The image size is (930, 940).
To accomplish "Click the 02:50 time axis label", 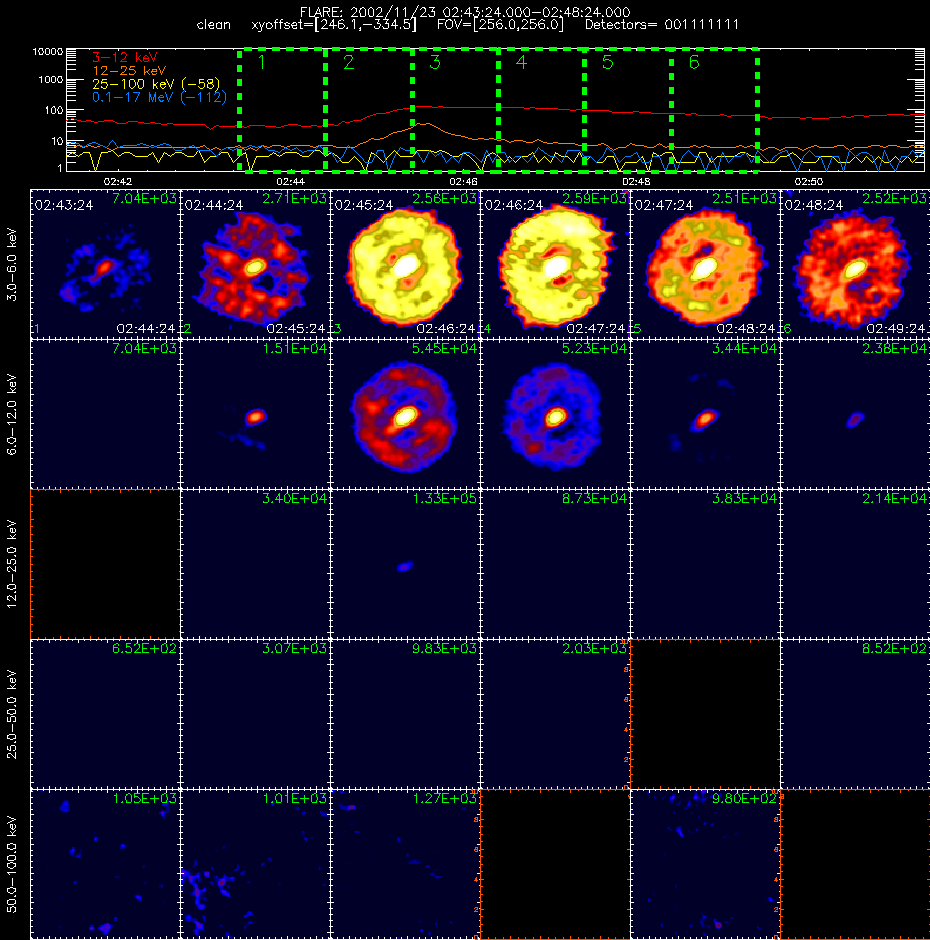I will (x=808, y=181).
